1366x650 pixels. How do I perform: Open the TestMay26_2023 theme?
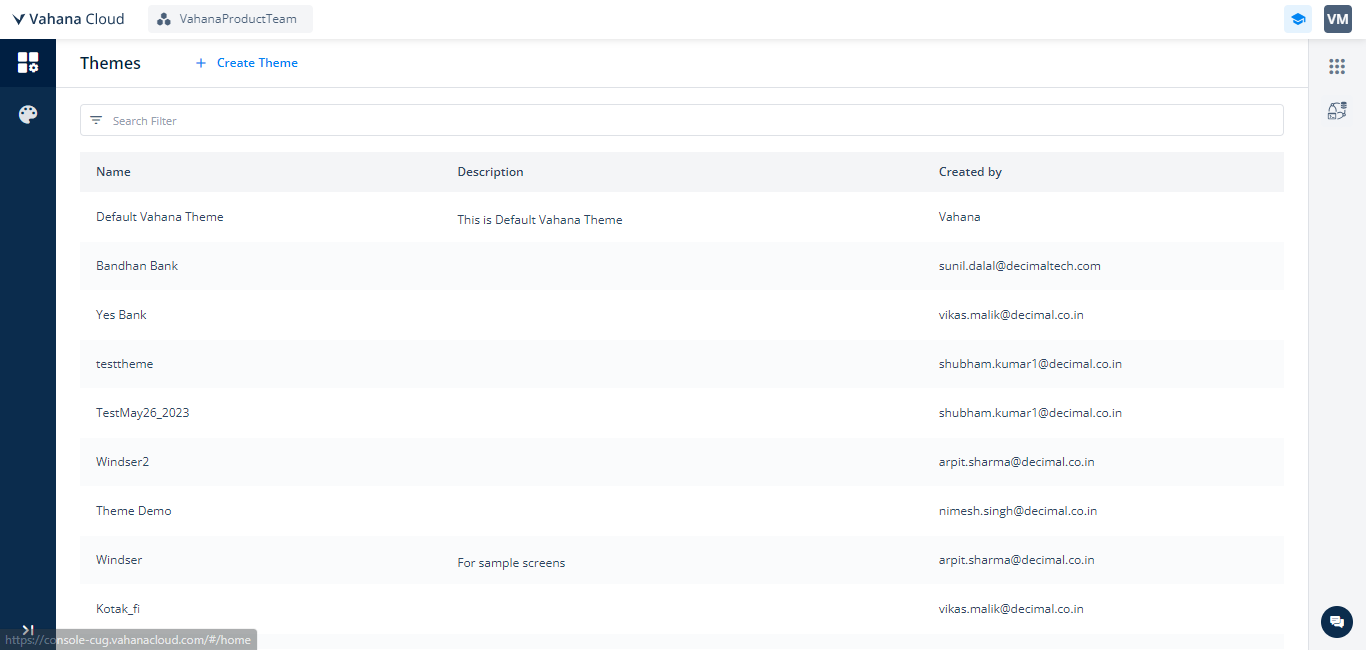(142, 413)
